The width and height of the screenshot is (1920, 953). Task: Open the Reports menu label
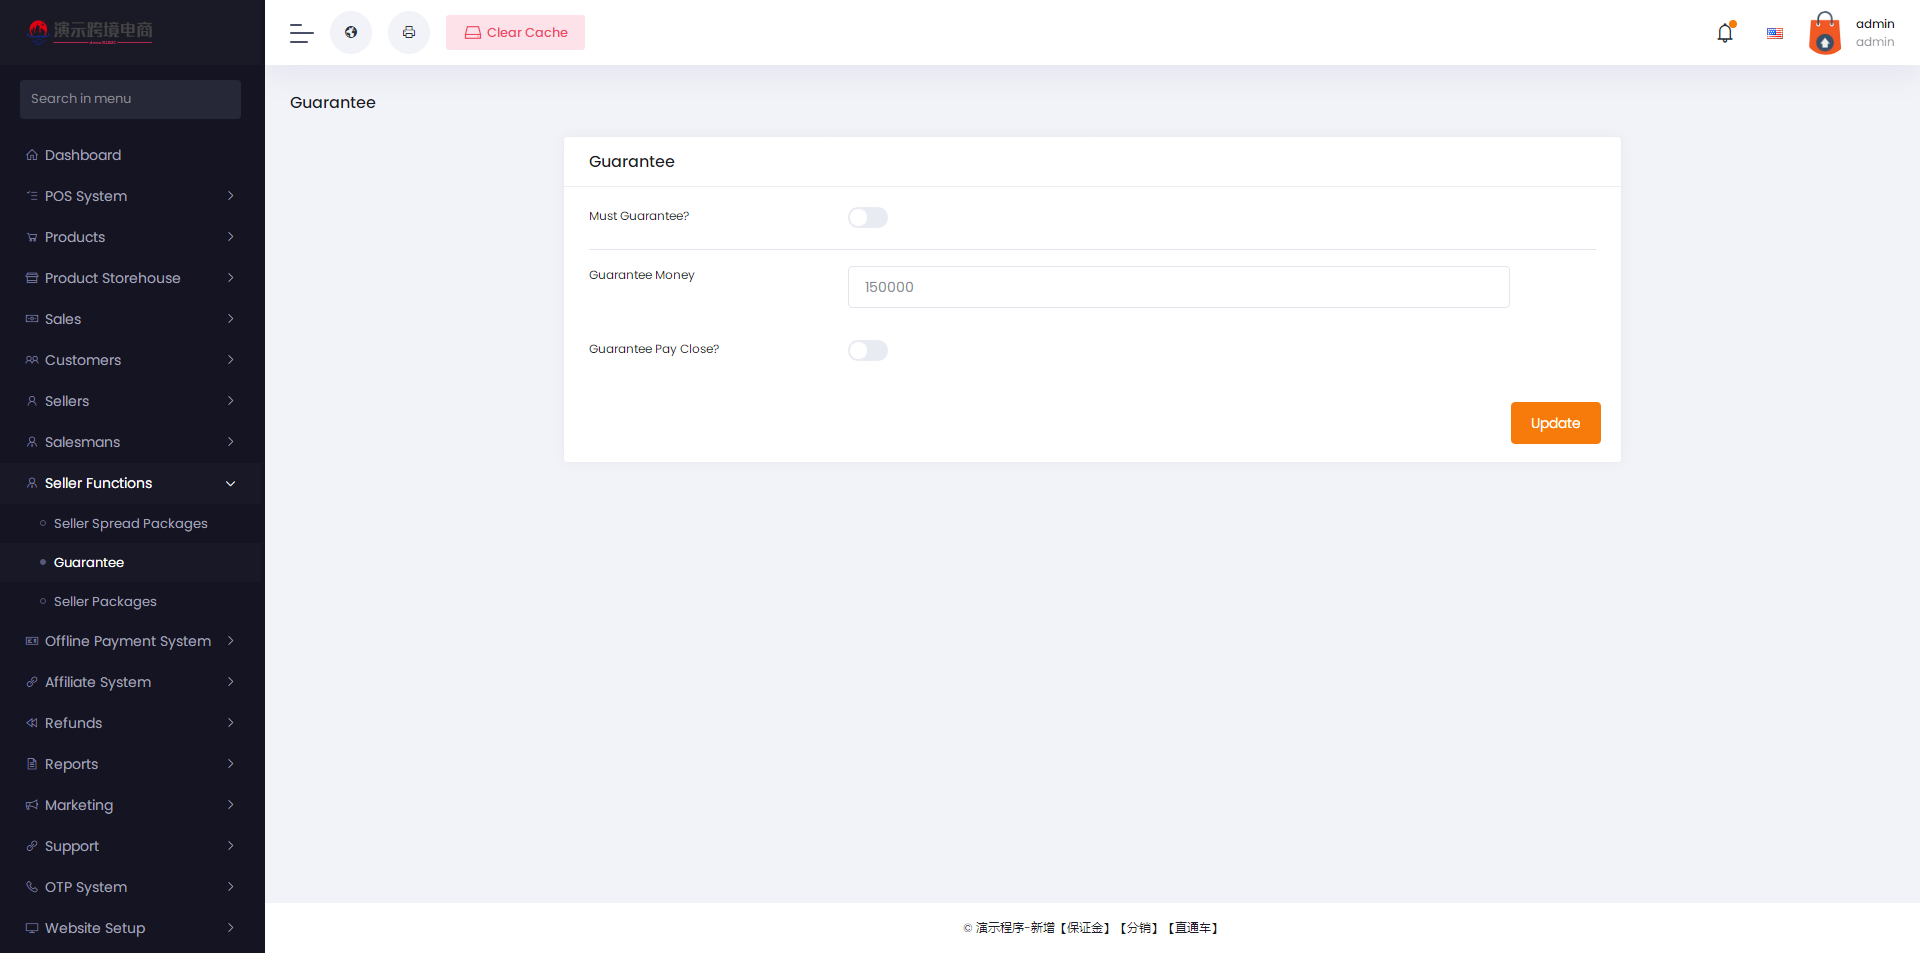71,764
